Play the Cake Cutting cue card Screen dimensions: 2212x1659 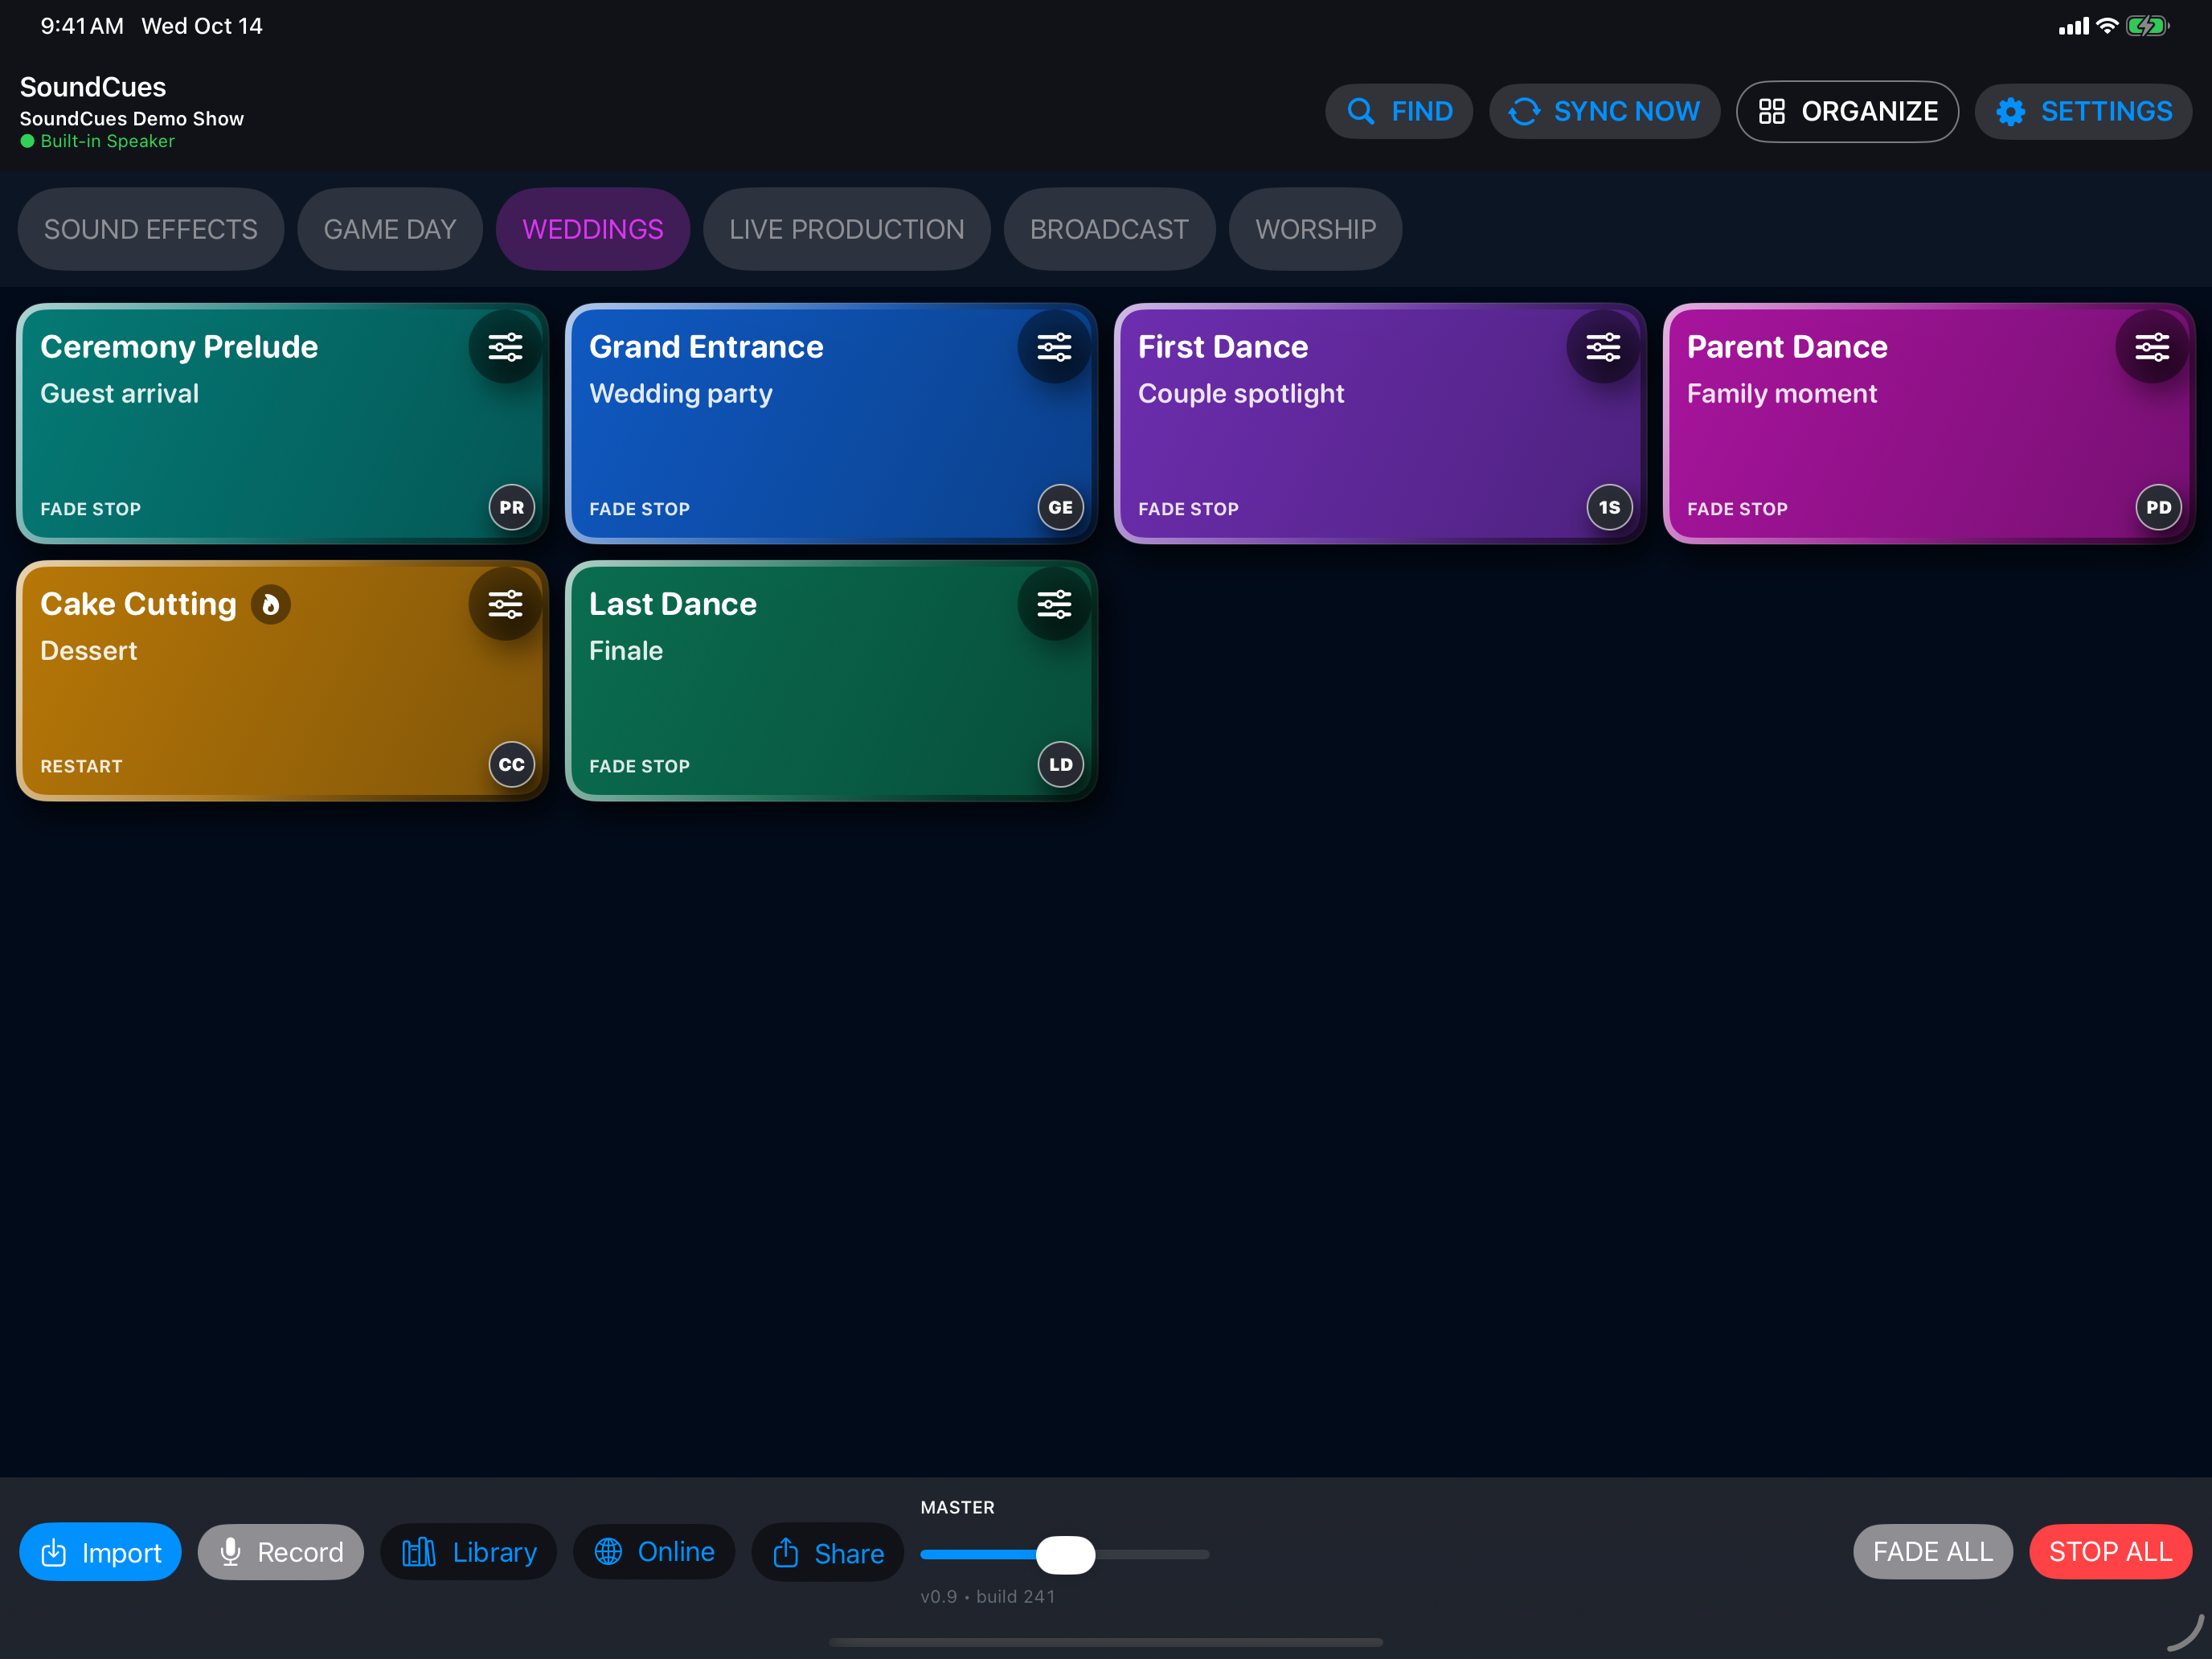pyautogui.click(x=282, y=681)
